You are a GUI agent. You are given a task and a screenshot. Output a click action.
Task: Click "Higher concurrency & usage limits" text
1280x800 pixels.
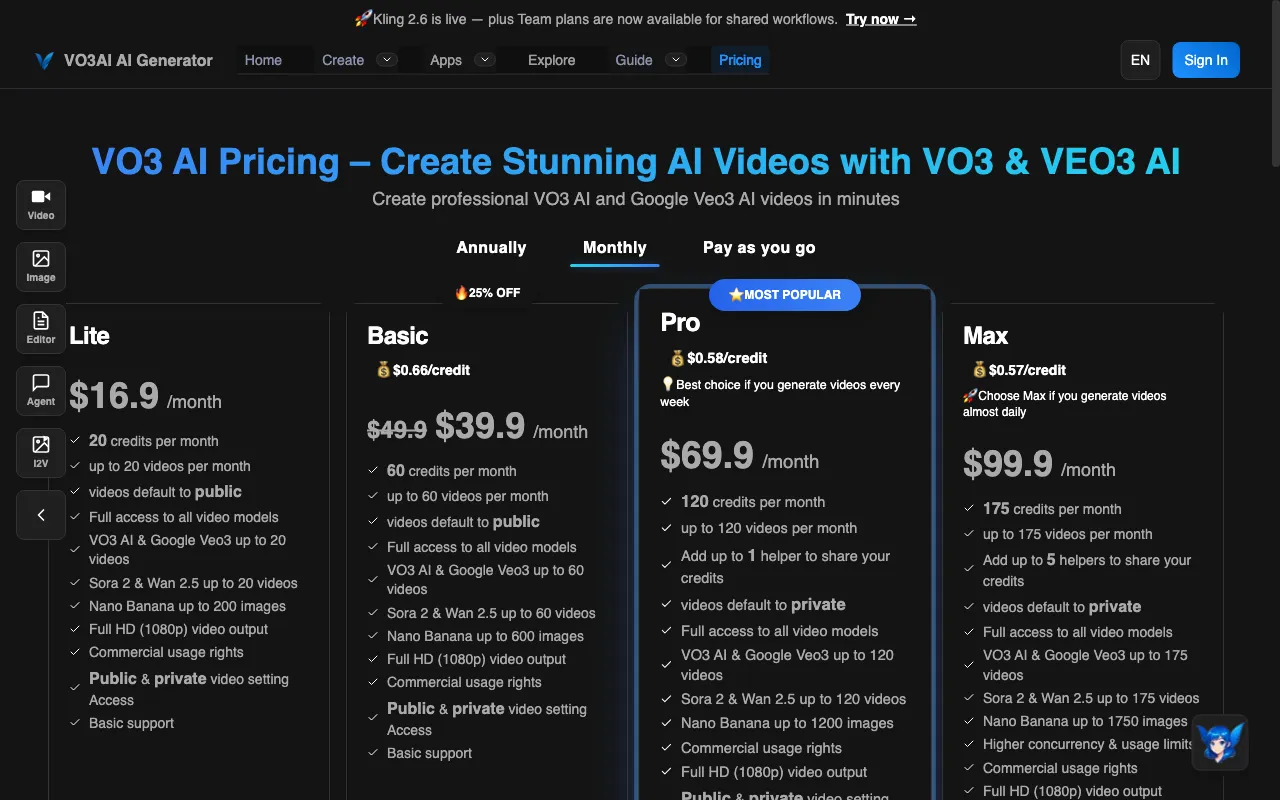[1088, 744]
